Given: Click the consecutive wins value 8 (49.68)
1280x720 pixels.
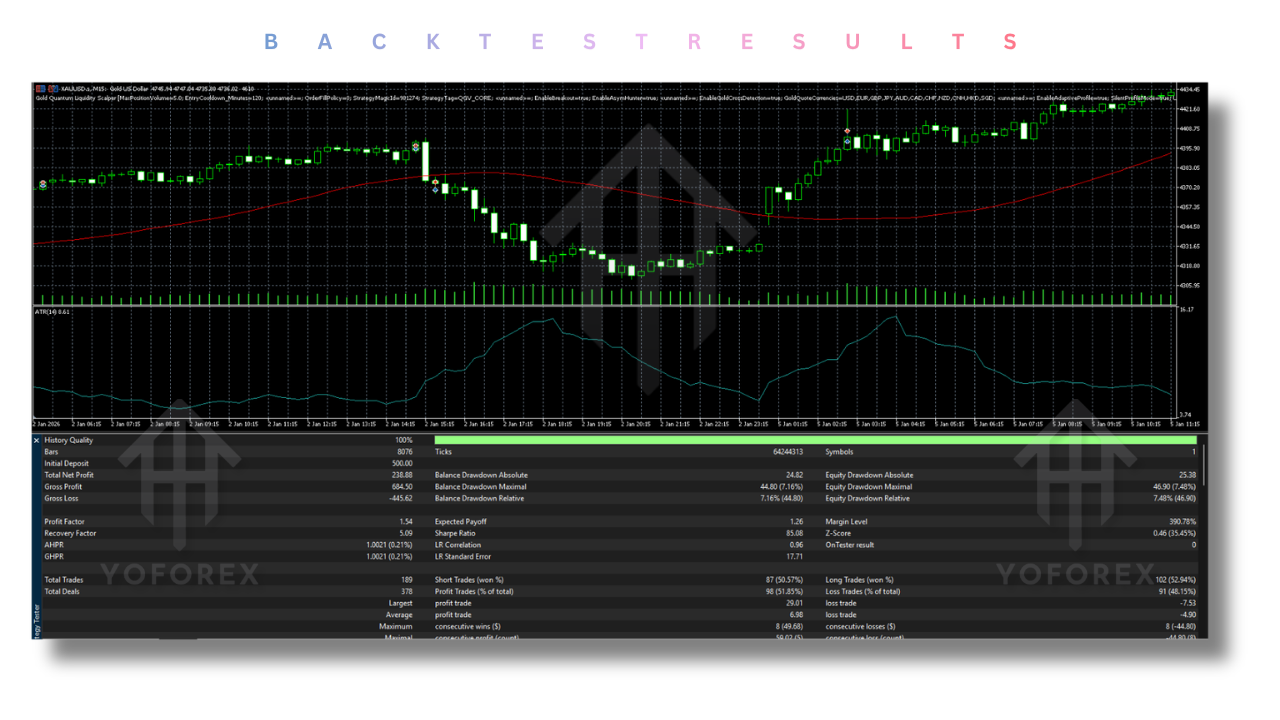Looking at the screenshot, I should click(788, 627).
